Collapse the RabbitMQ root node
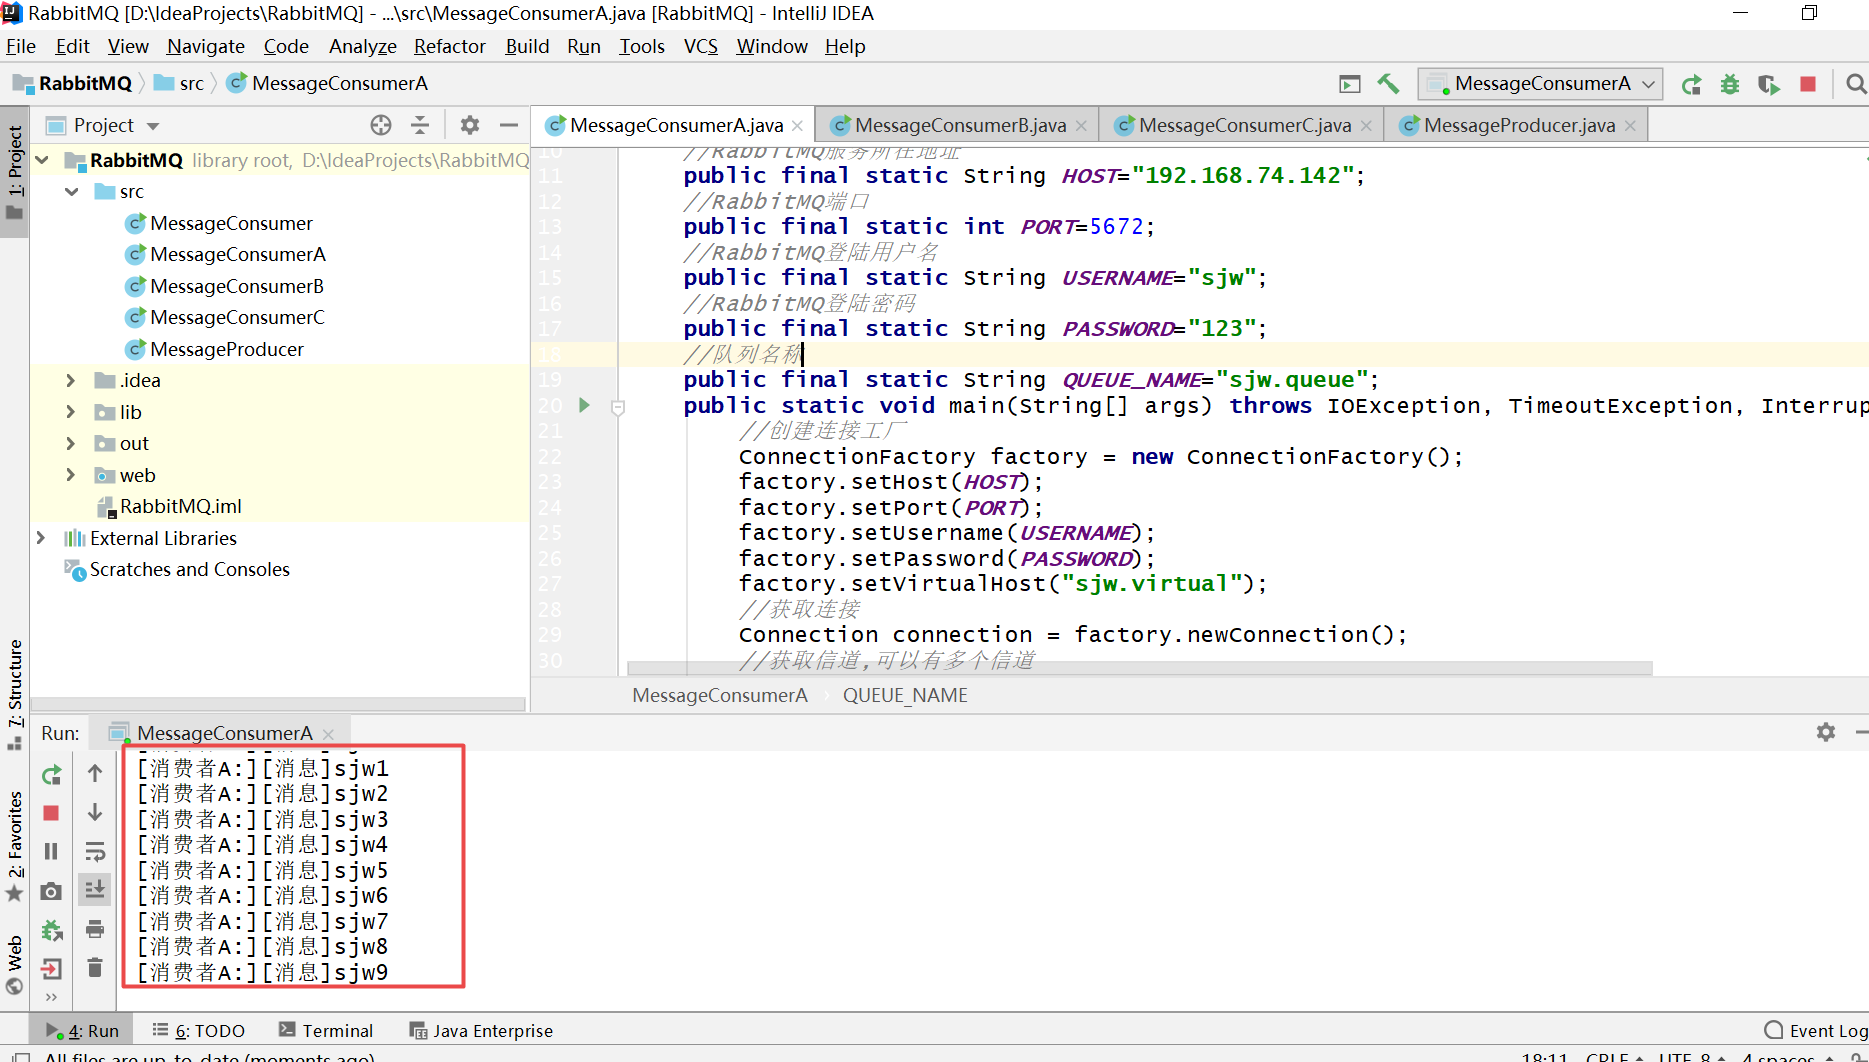Viewport: 1869px width, 1062px height. point(42,160)
